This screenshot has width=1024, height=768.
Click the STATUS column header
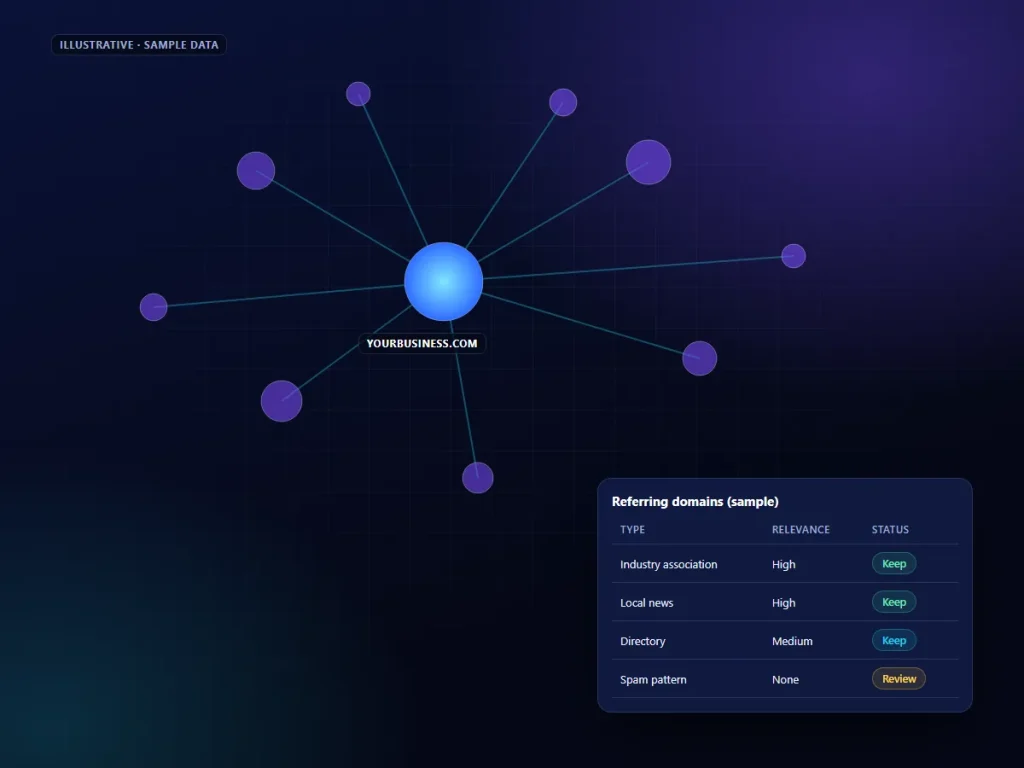coord(890,530)
